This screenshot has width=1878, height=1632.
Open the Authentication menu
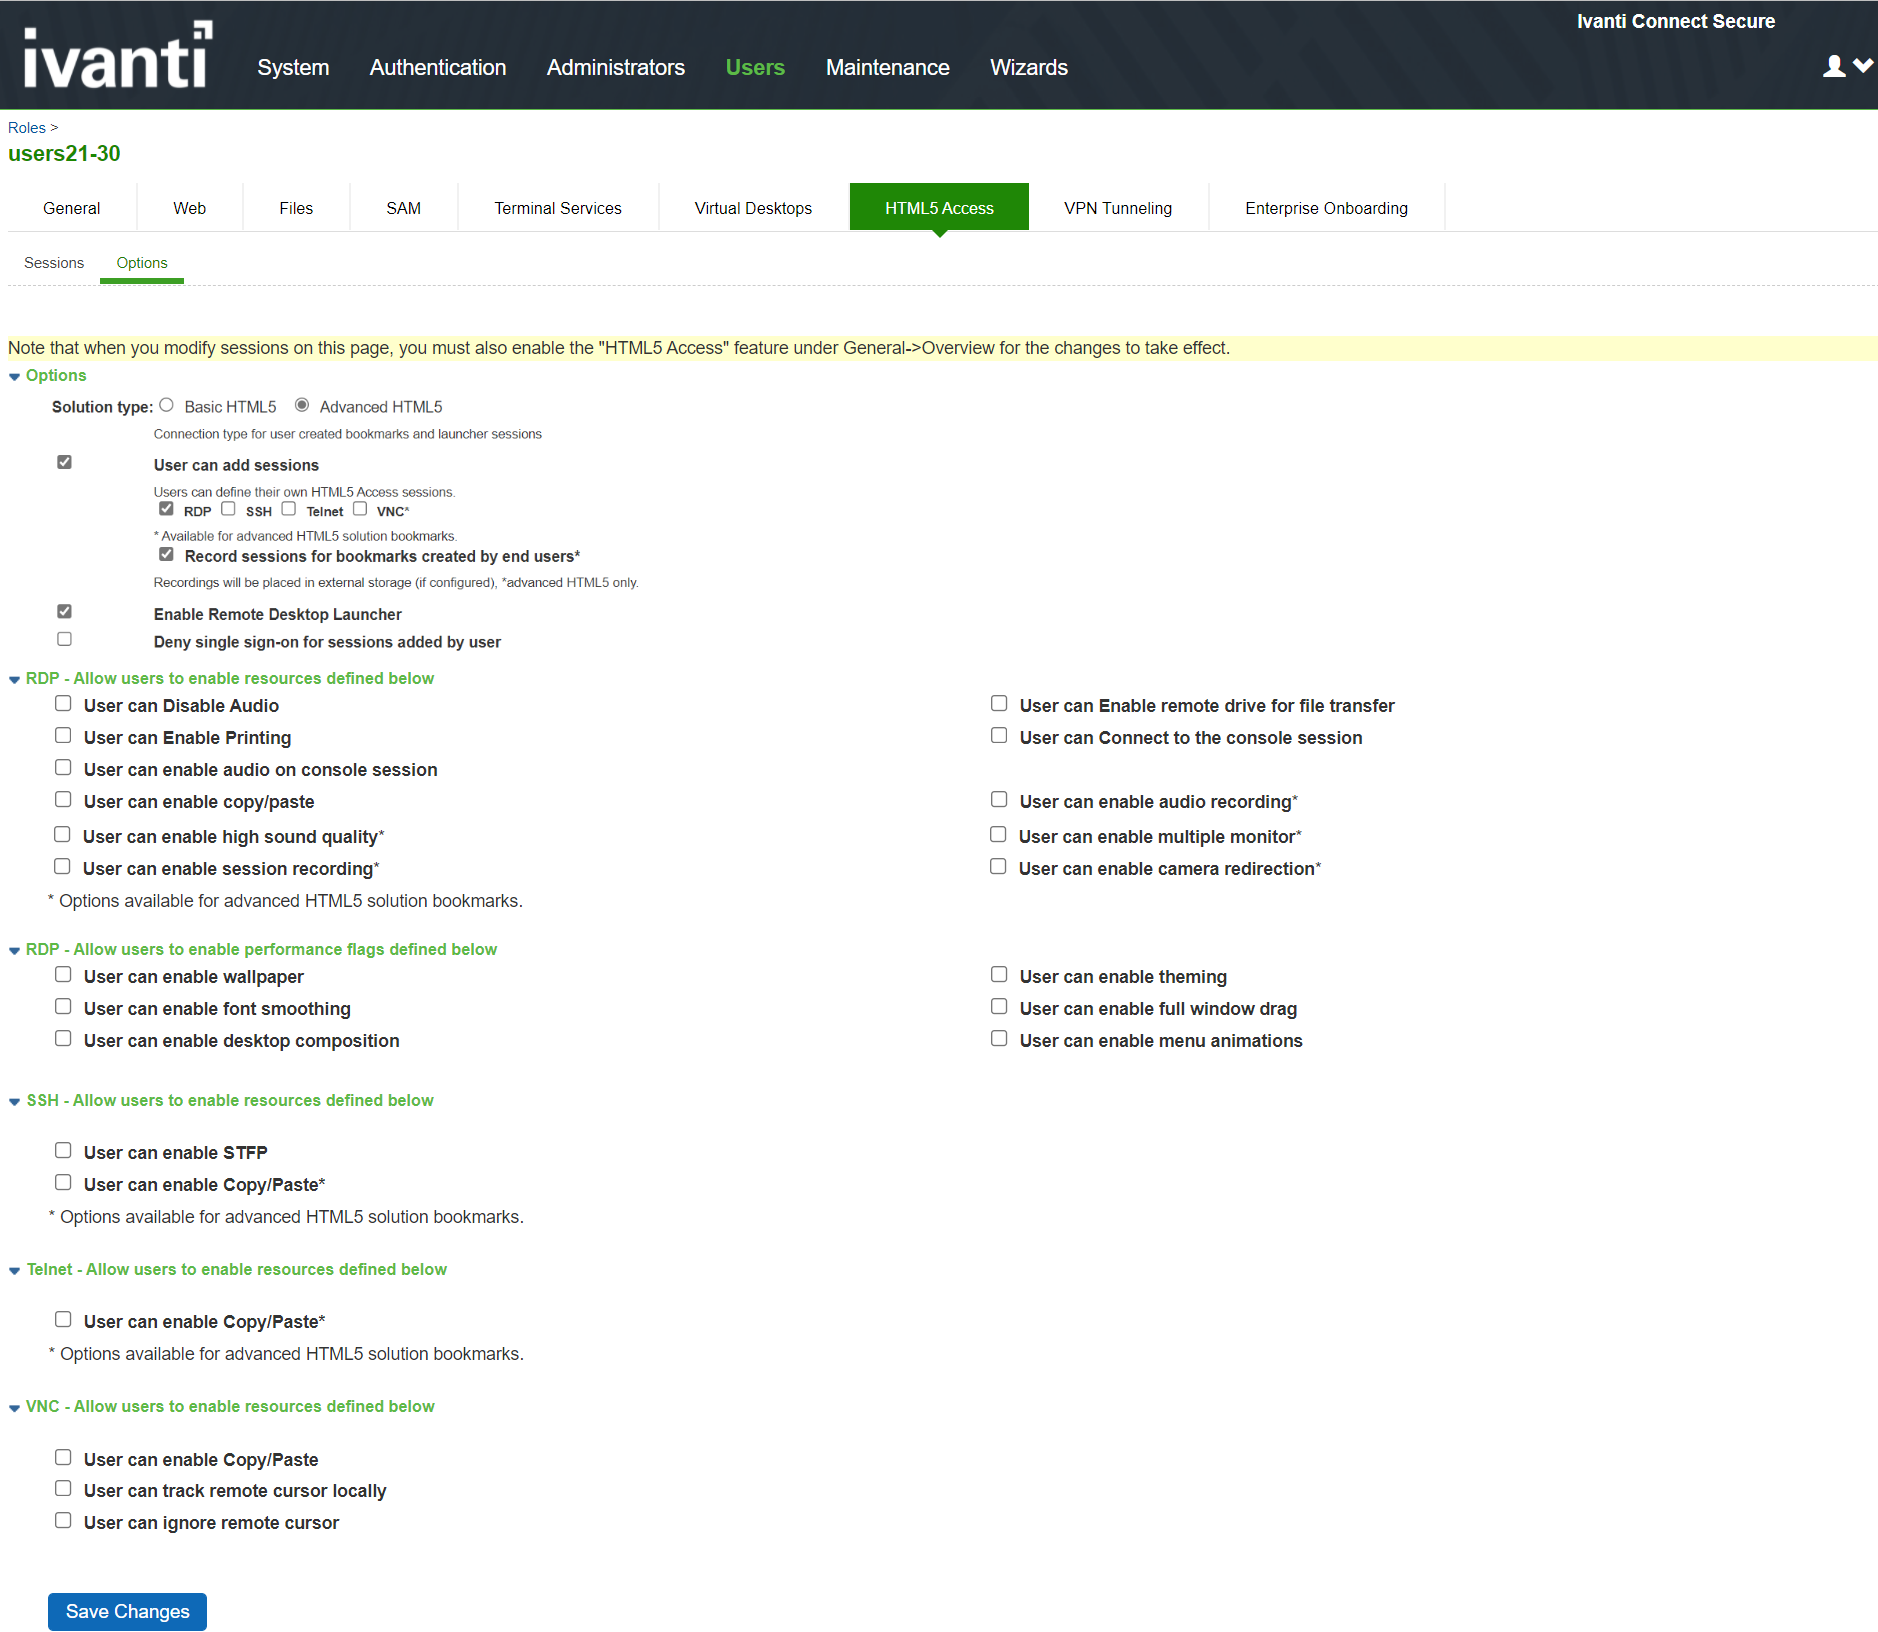tap(437, 67)
